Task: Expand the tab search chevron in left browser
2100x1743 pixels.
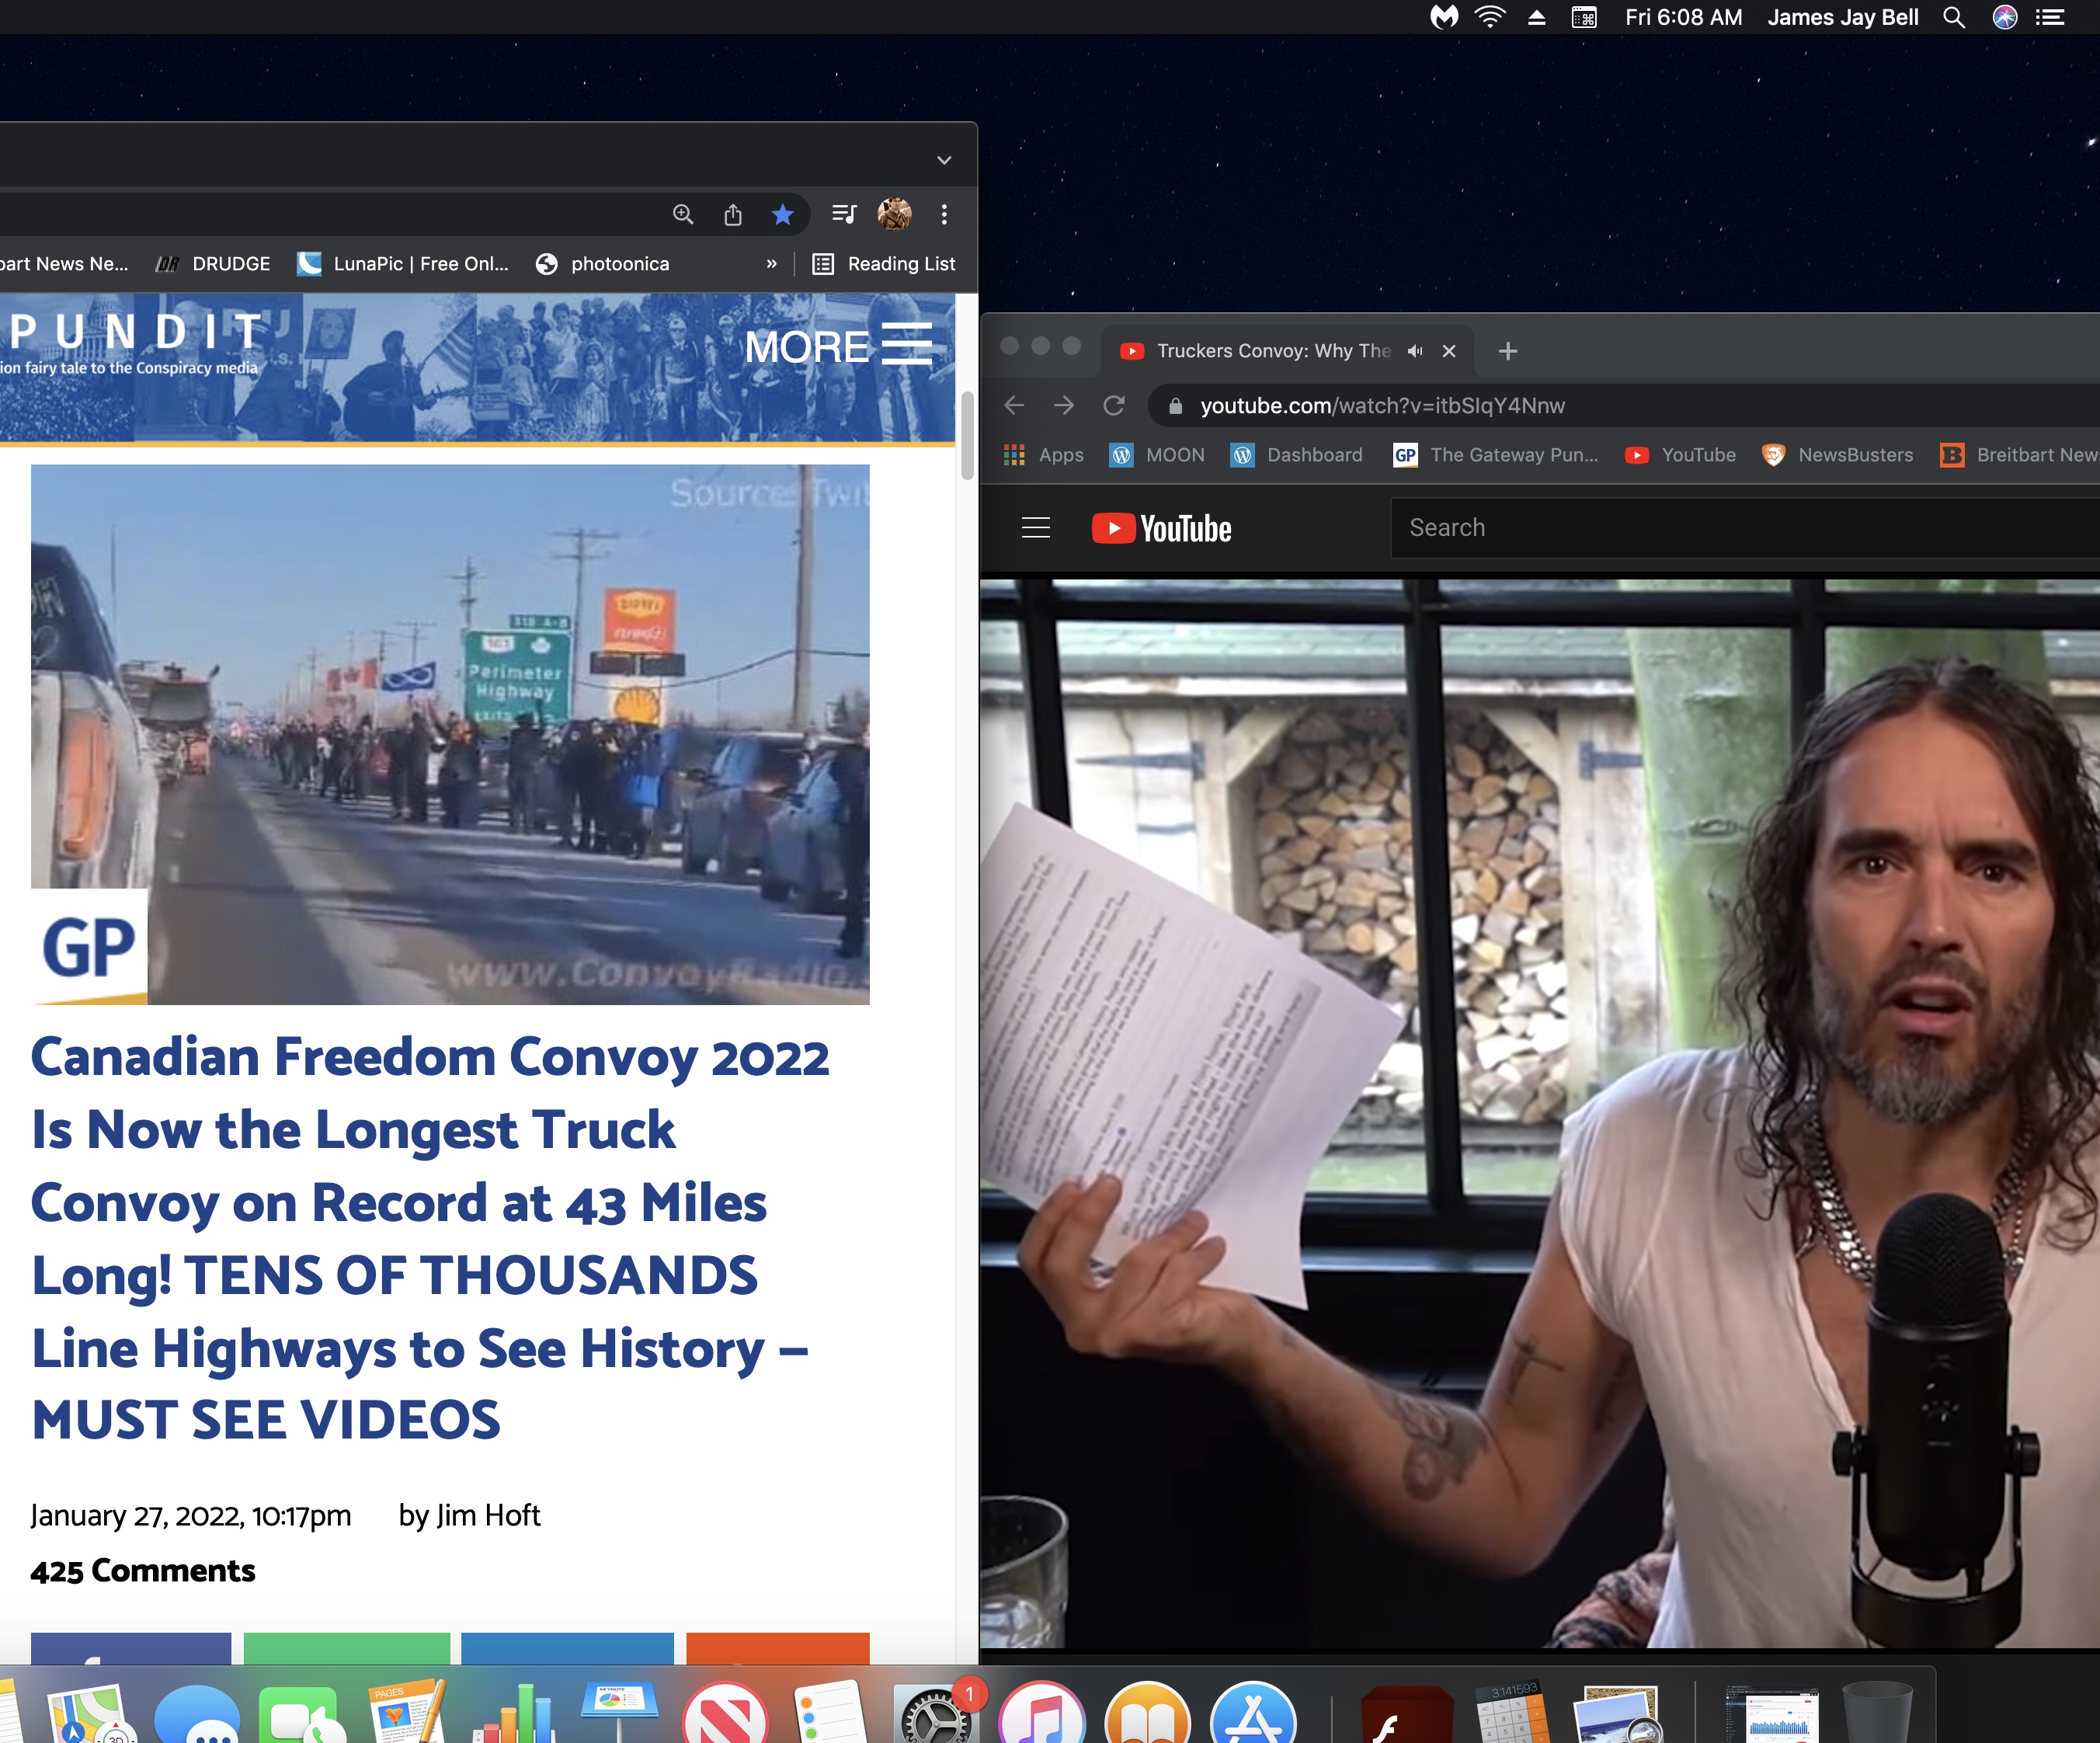Action: point(943,160)
